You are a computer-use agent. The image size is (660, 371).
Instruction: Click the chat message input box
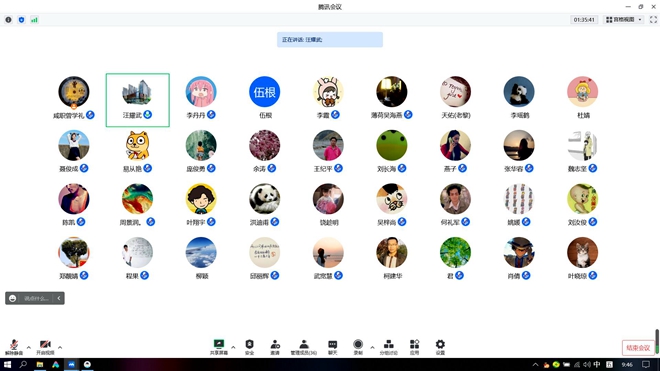35,298
